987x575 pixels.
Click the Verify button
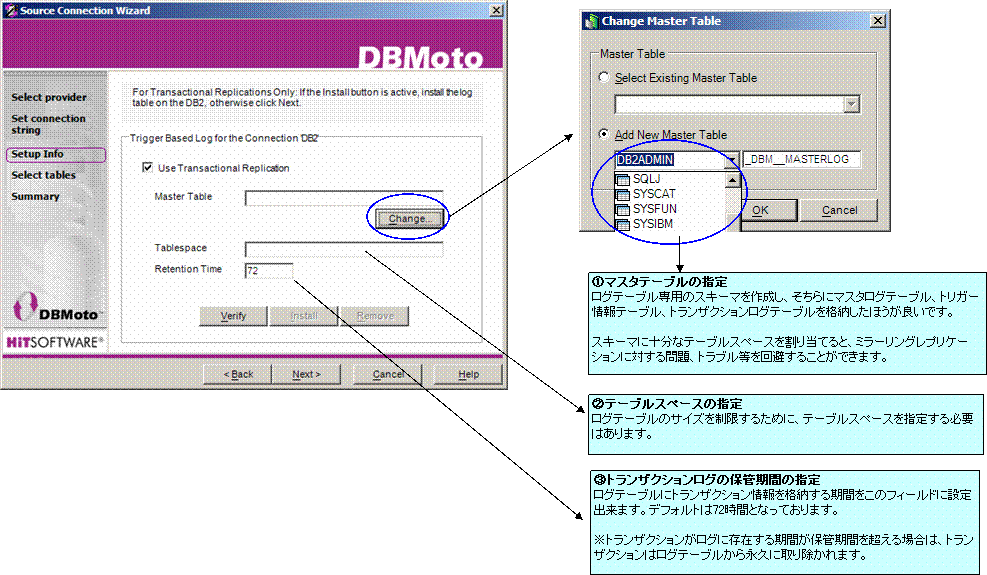(x=233, y=316)
